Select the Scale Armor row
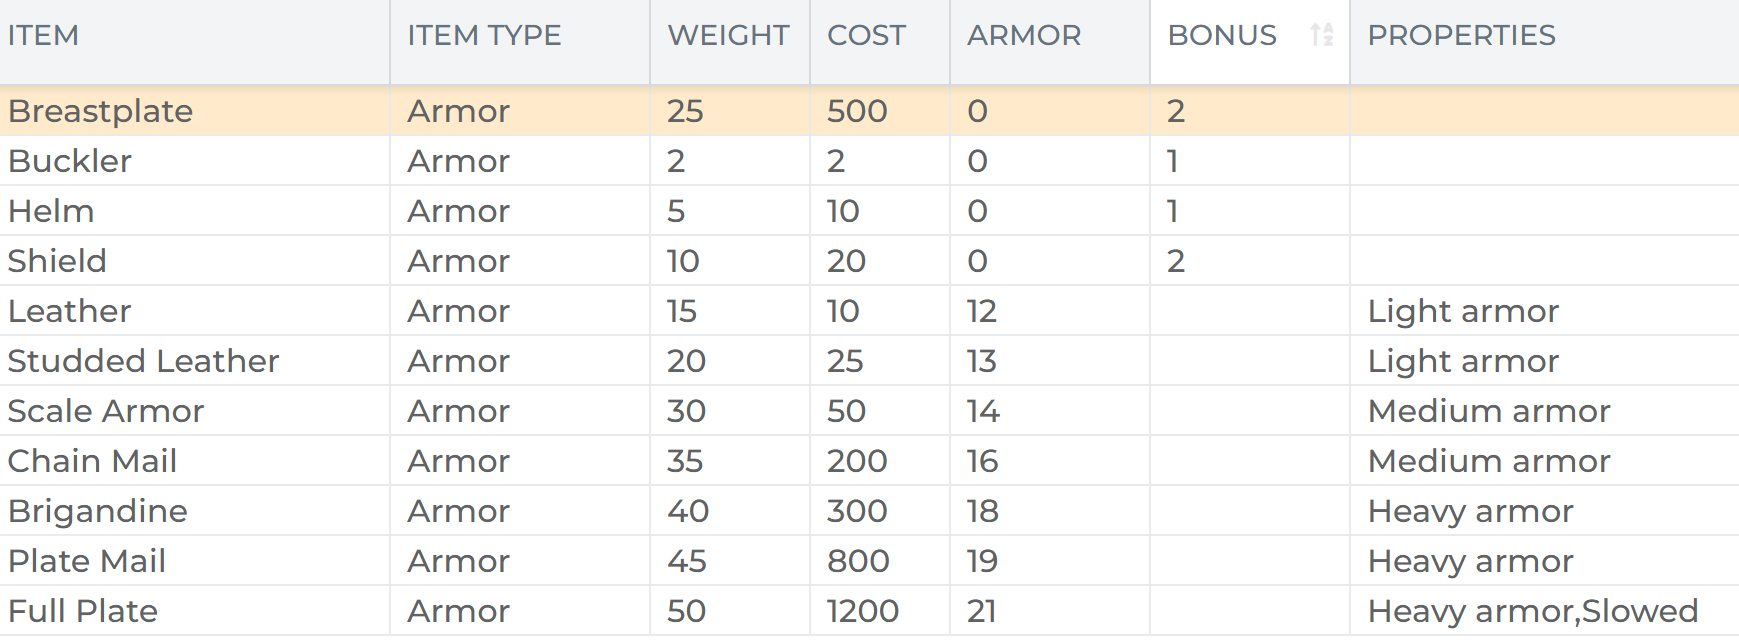This screenshot has height=644, width=1739. tap(869, 410)
